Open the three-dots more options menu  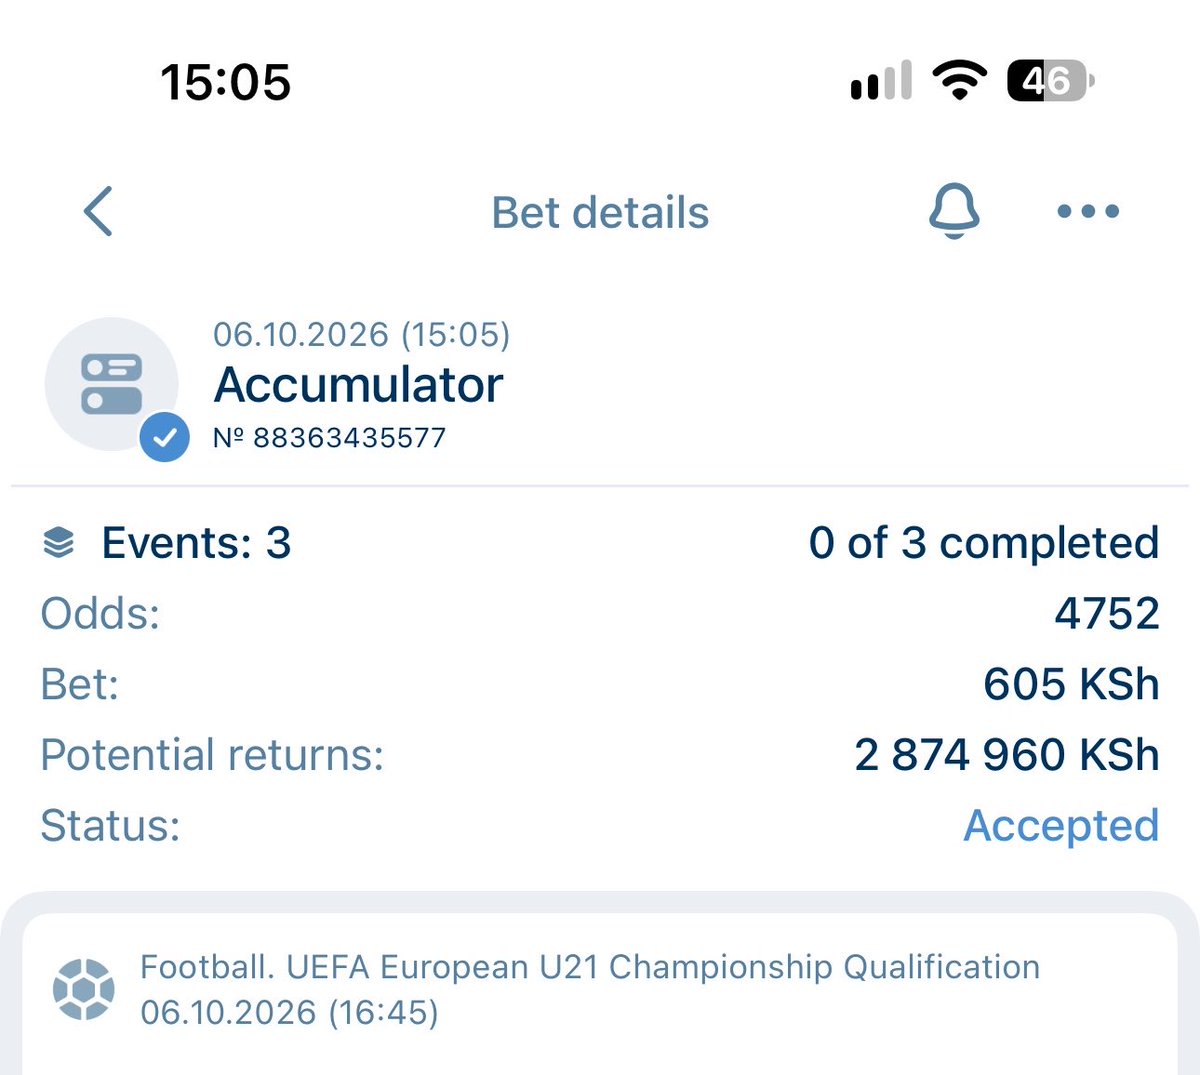(1088, 211)
